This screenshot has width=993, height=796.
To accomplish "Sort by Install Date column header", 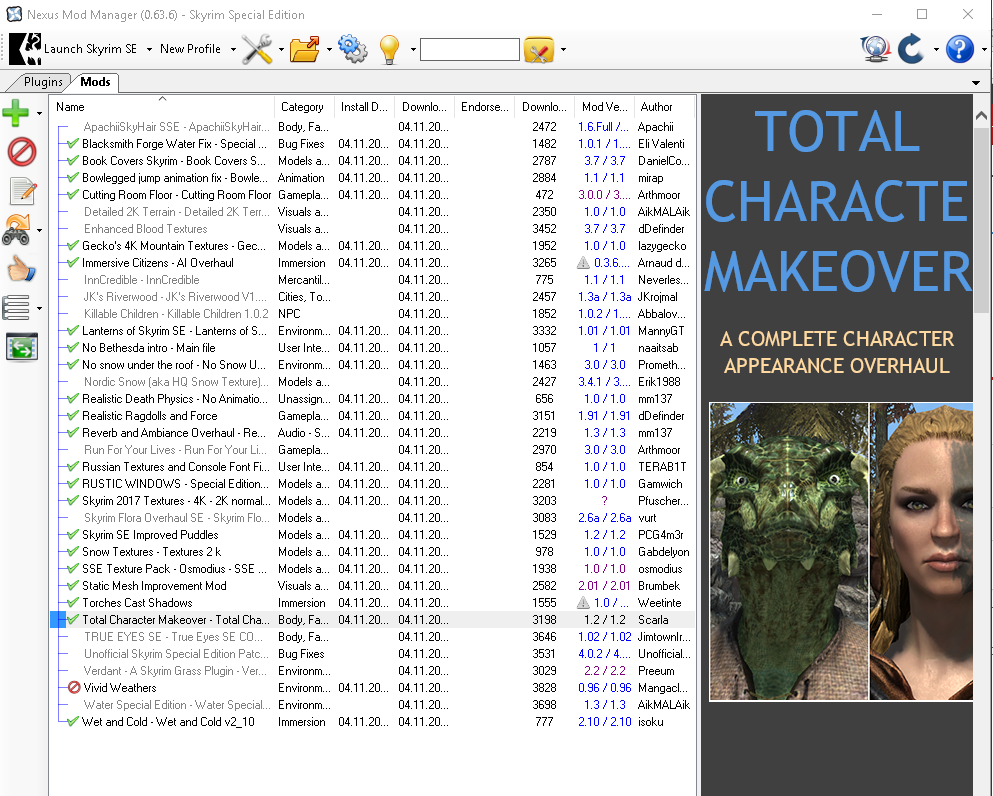I will coord(364,107).
